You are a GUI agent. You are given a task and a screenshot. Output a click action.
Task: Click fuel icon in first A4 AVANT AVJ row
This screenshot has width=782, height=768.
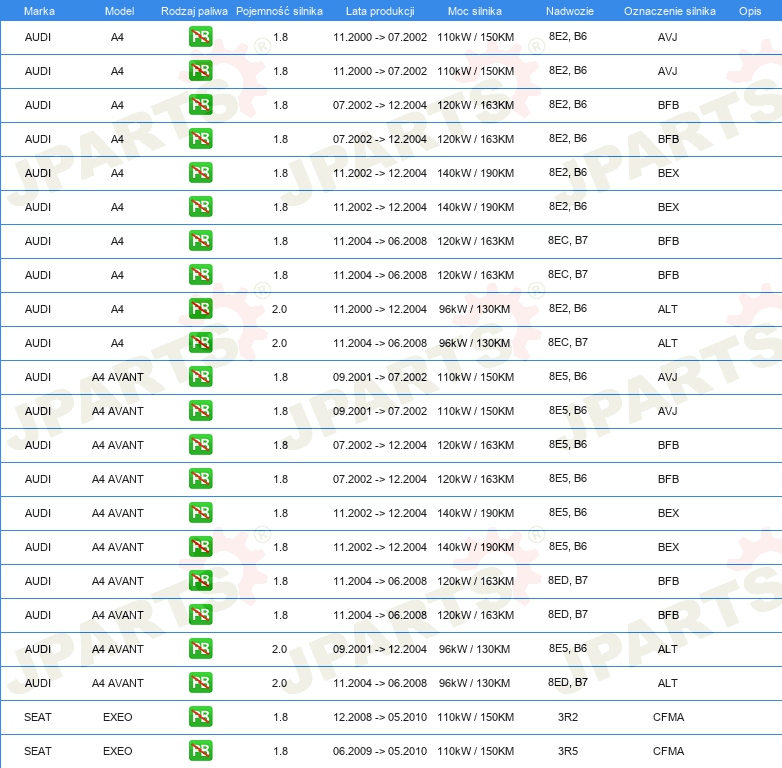click(200, 377)
